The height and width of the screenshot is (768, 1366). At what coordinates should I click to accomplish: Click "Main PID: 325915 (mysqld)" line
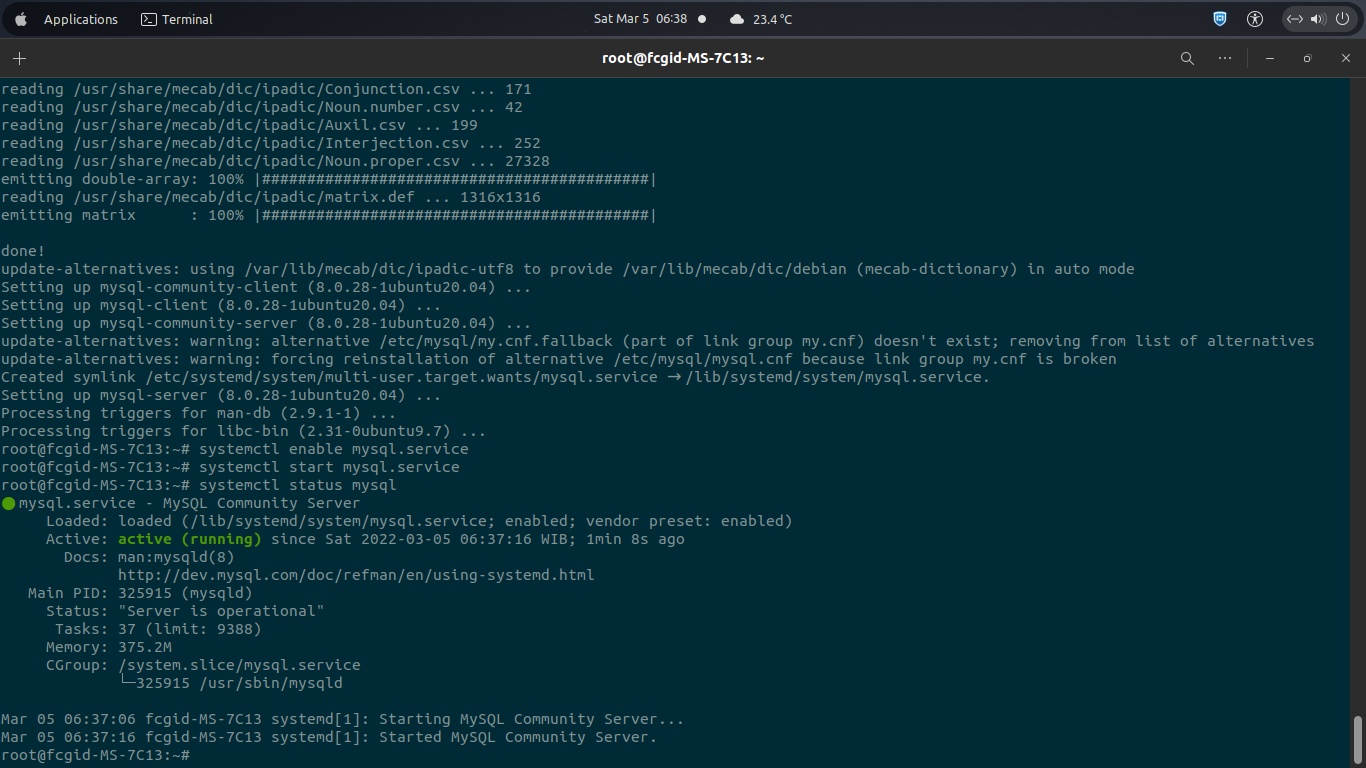tap(140, 593)
